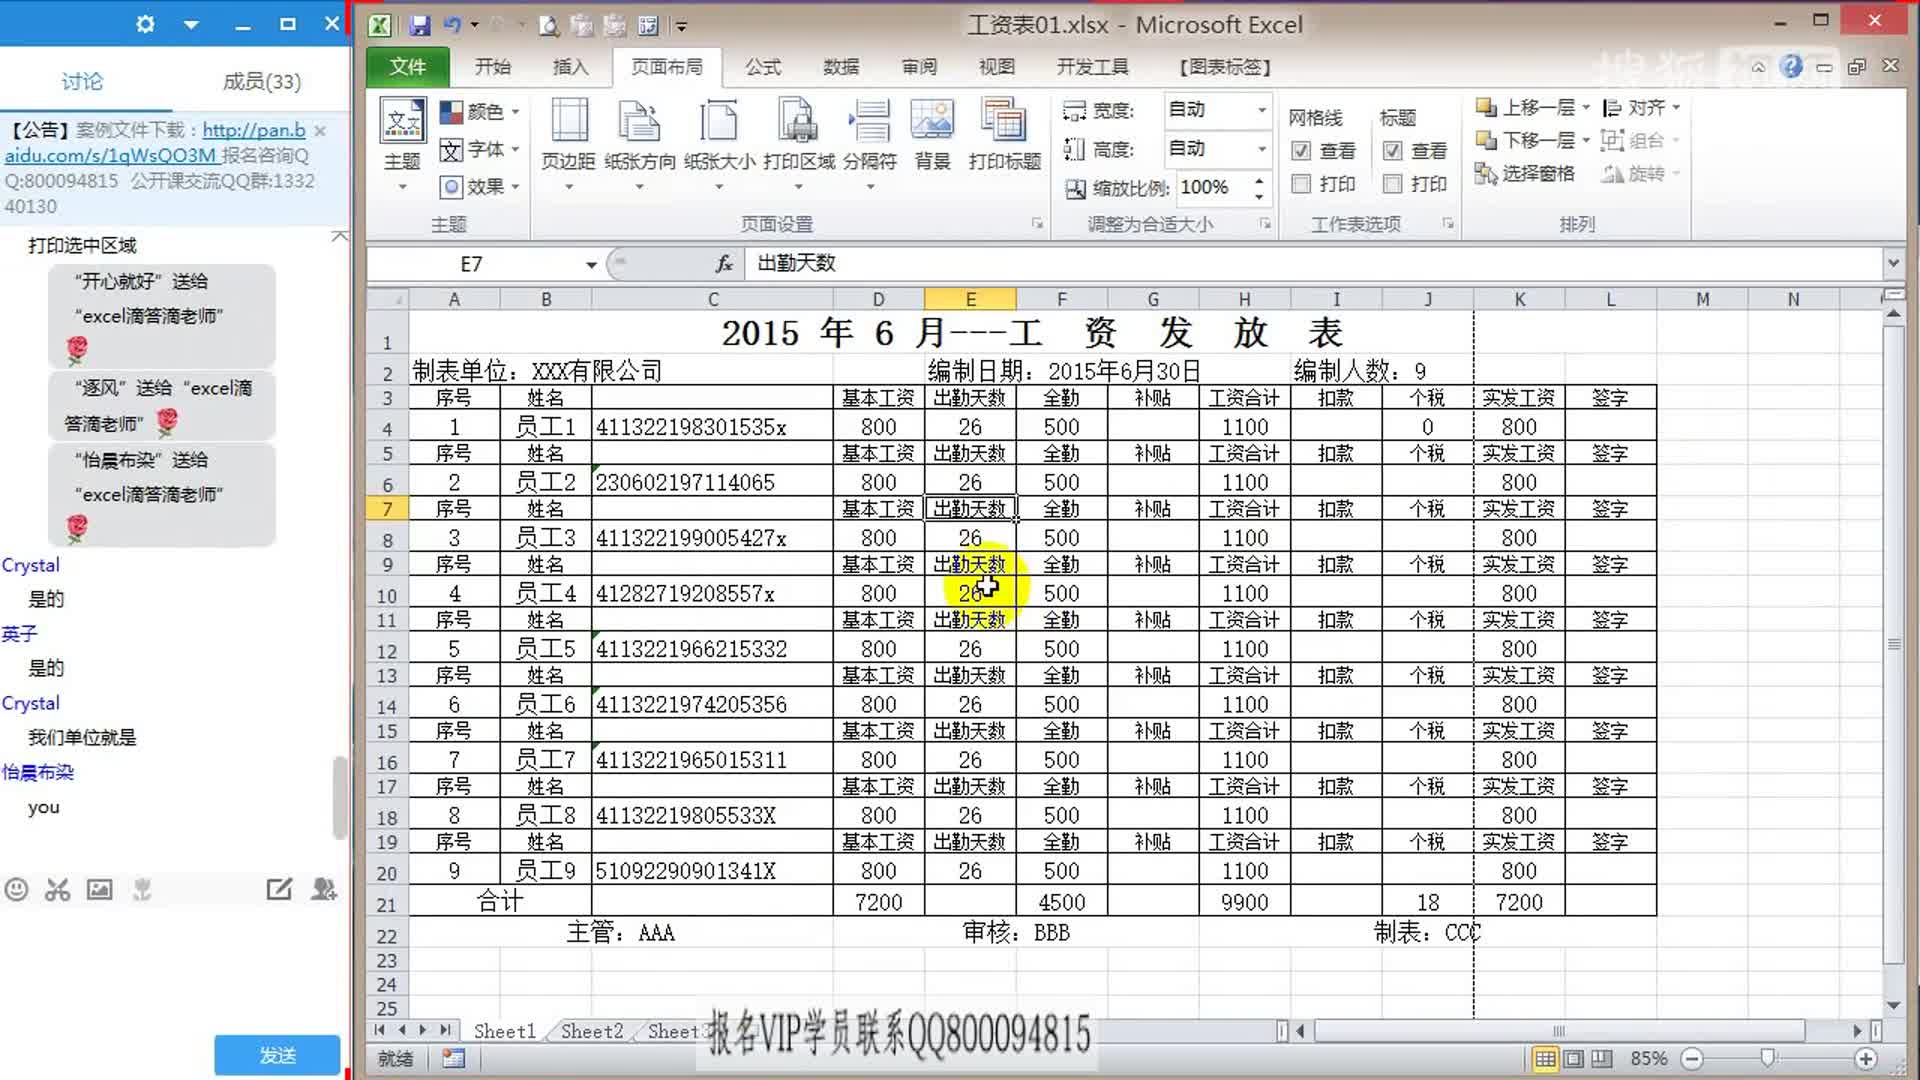The image size is (1920, 1080).
Task: Open Selection Pane (选择窗格)
Action: pos(1525,174)
